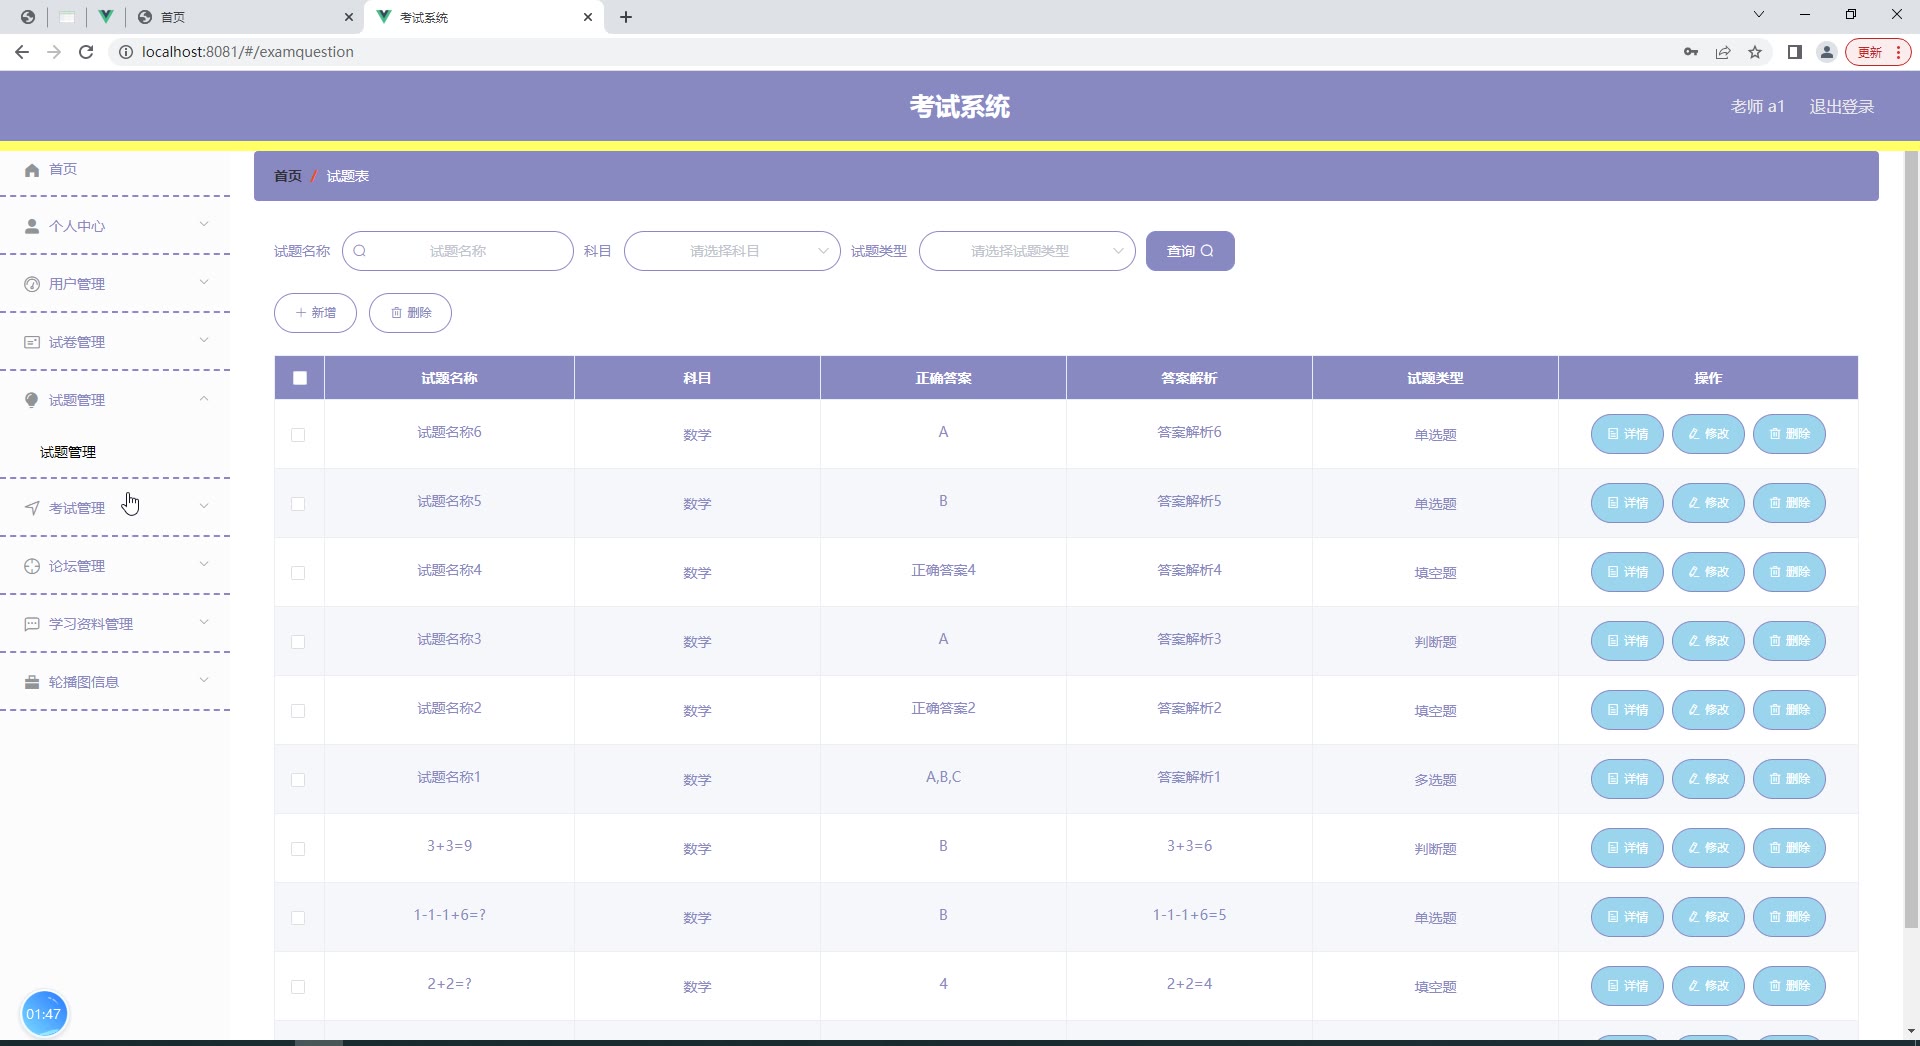Viewport: 1920px width, 1046px height.
Task: Click the 新增 add button
Action: point(315,313)
